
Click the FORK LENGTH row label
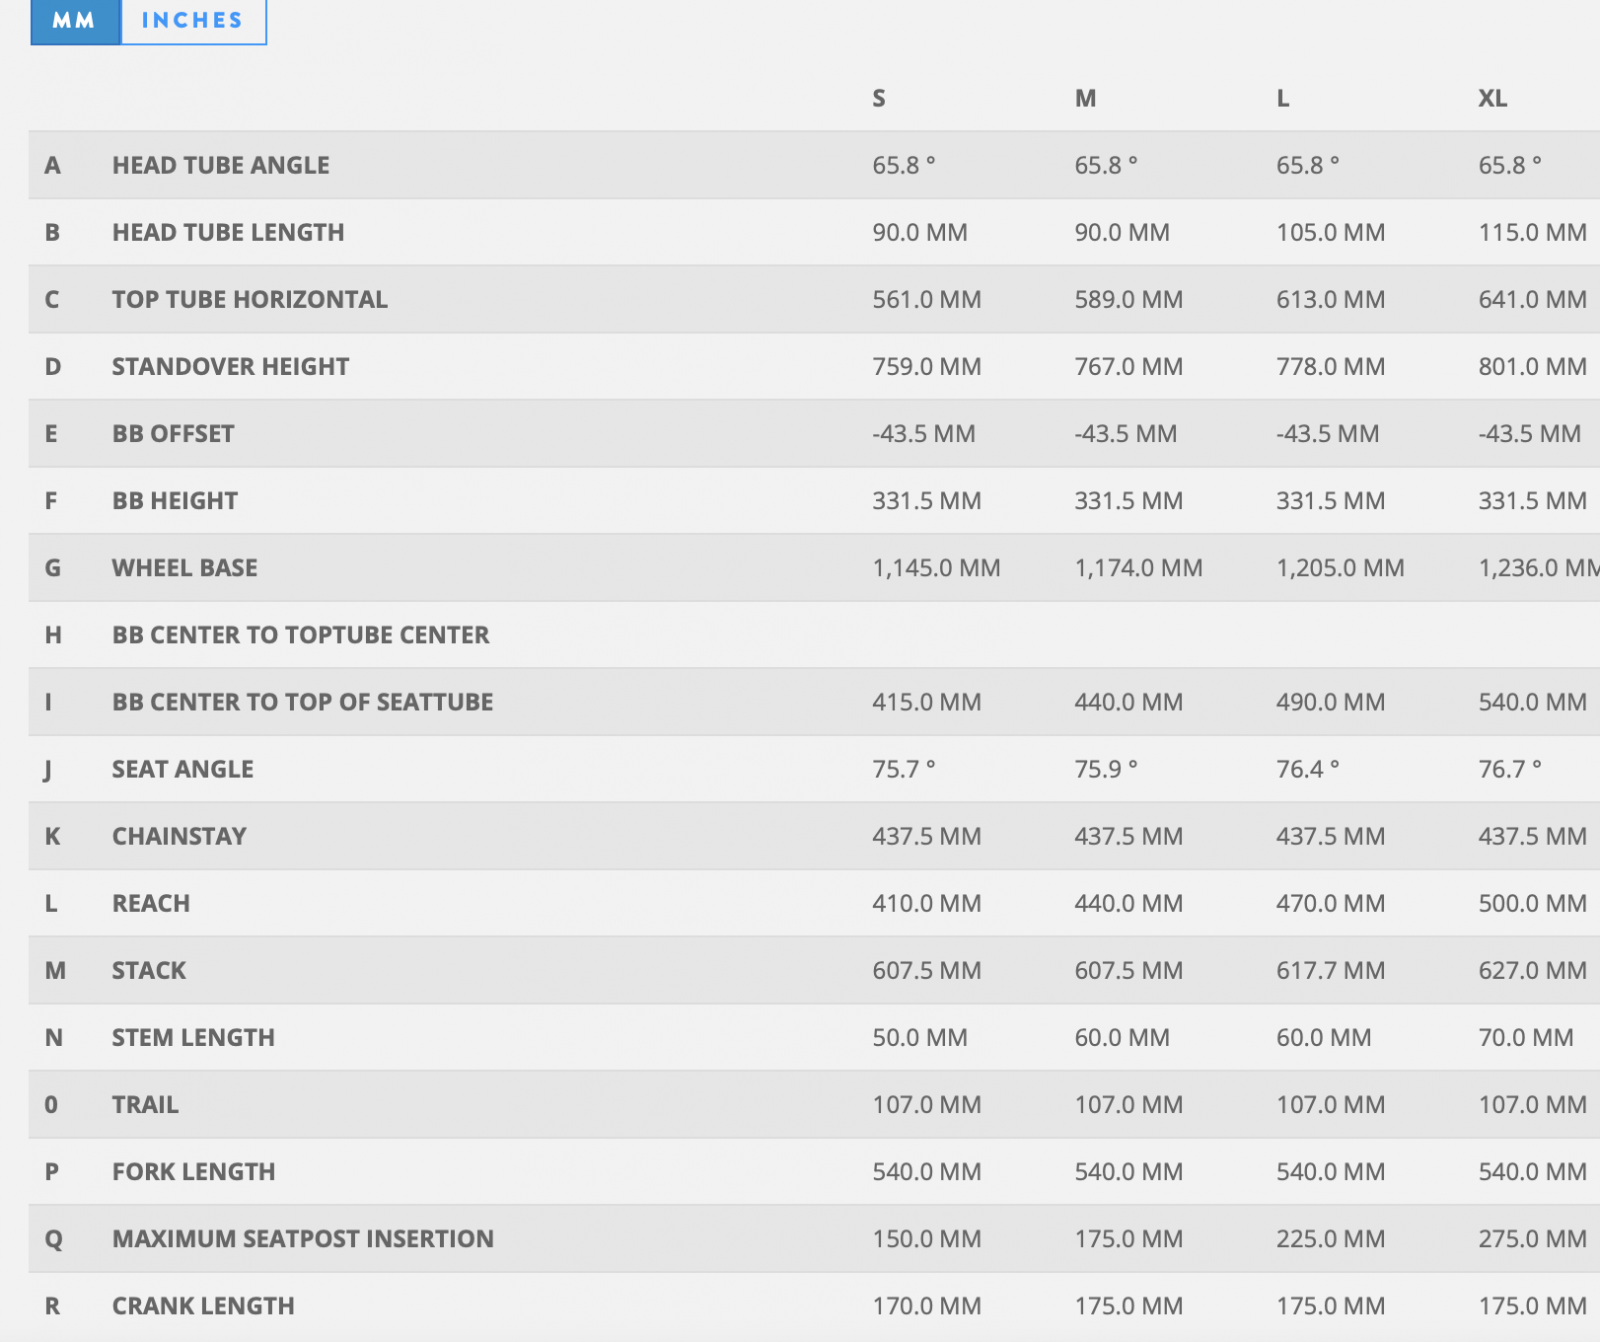(x=194, y=1171)
